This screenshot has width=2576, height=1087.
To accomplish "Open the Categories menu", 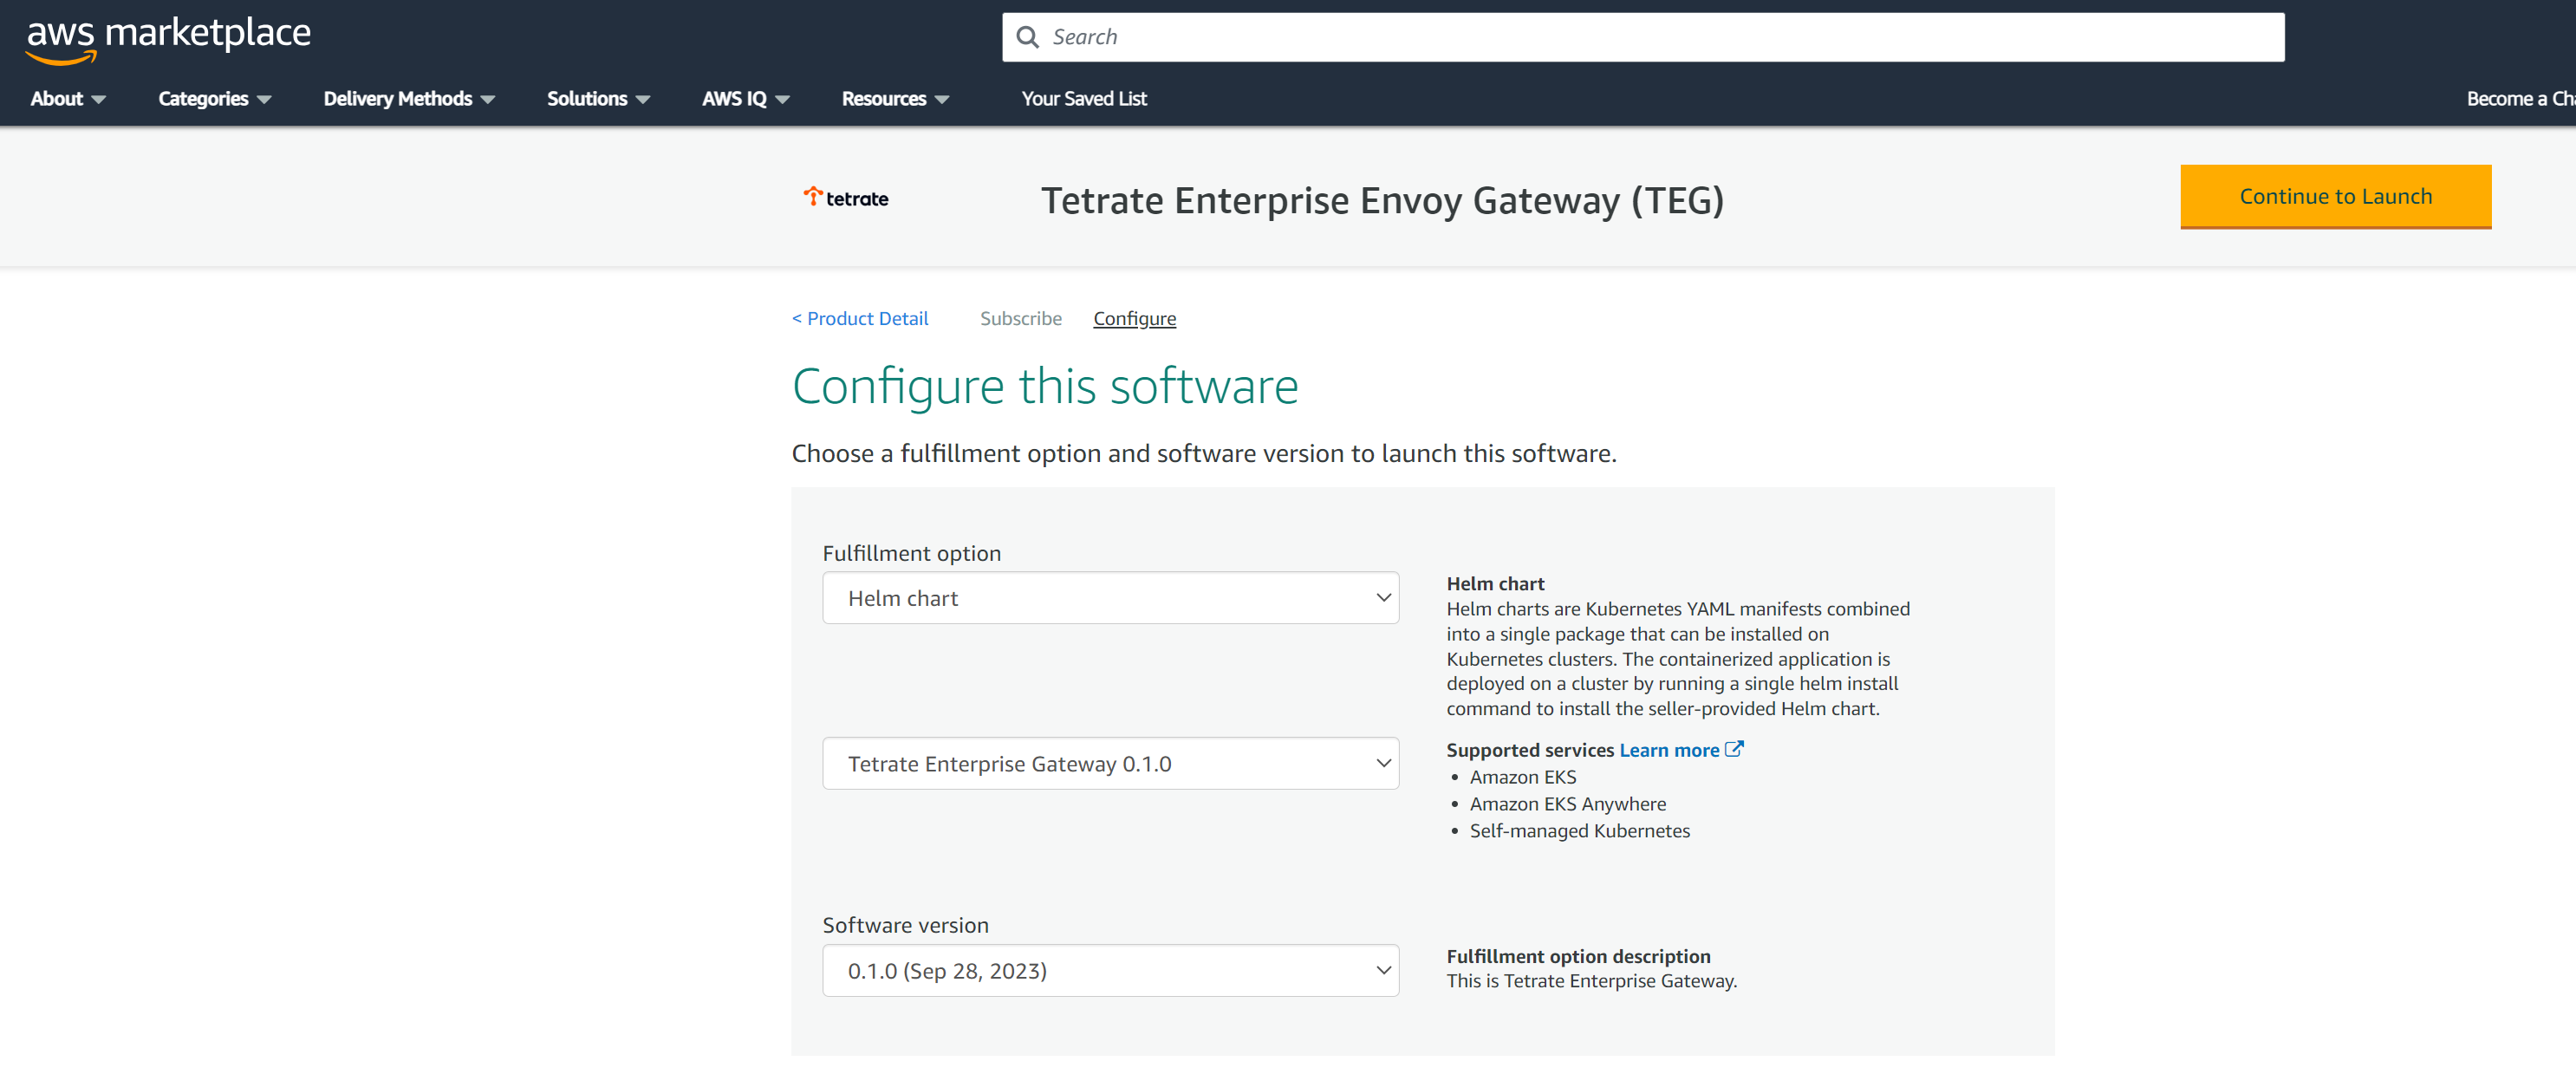I will point(215,98).
